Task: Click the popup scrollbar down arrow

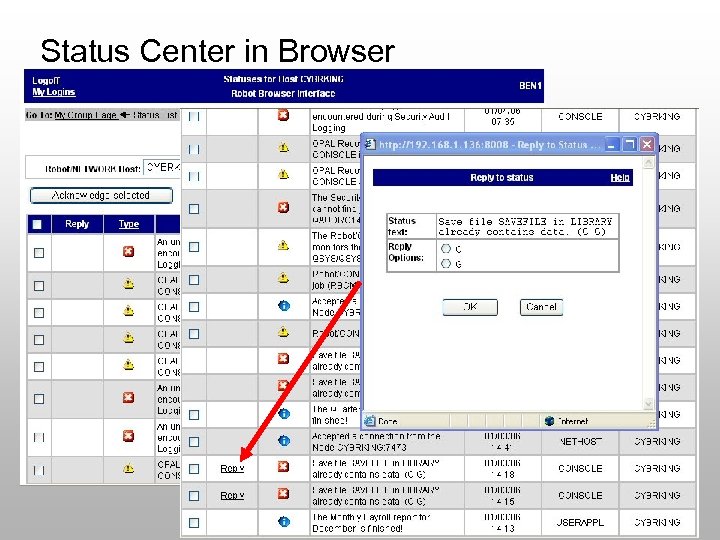Action: click(x=648, y=403)
